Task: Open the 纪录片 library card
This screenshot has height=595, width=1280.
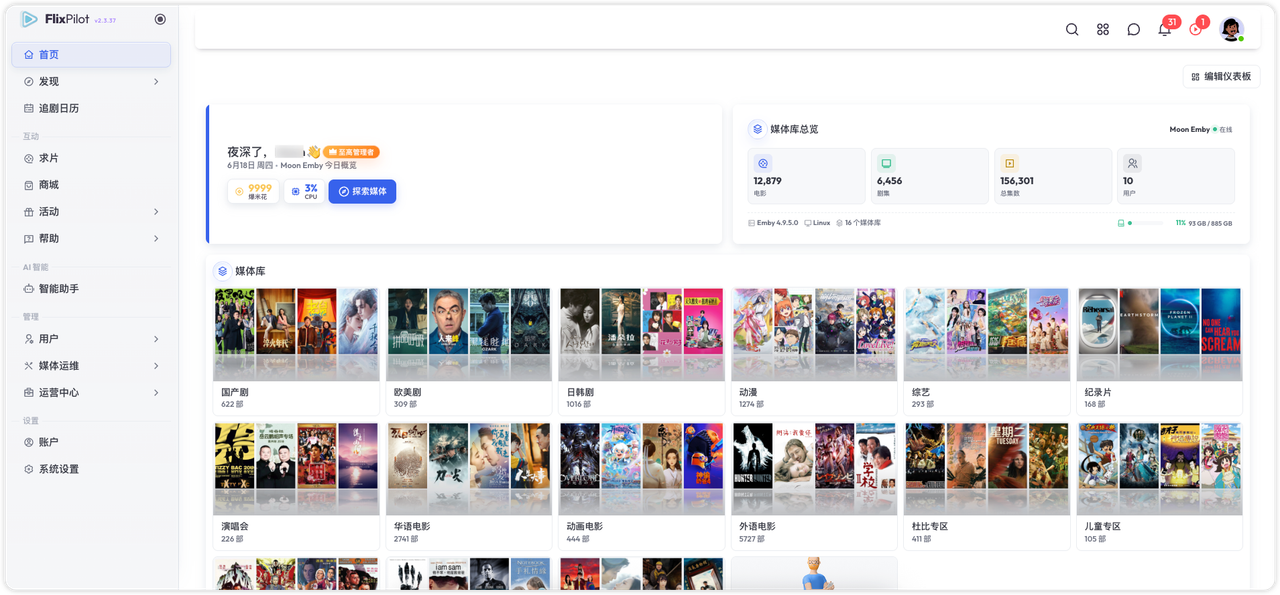Action: [1159, 351]
